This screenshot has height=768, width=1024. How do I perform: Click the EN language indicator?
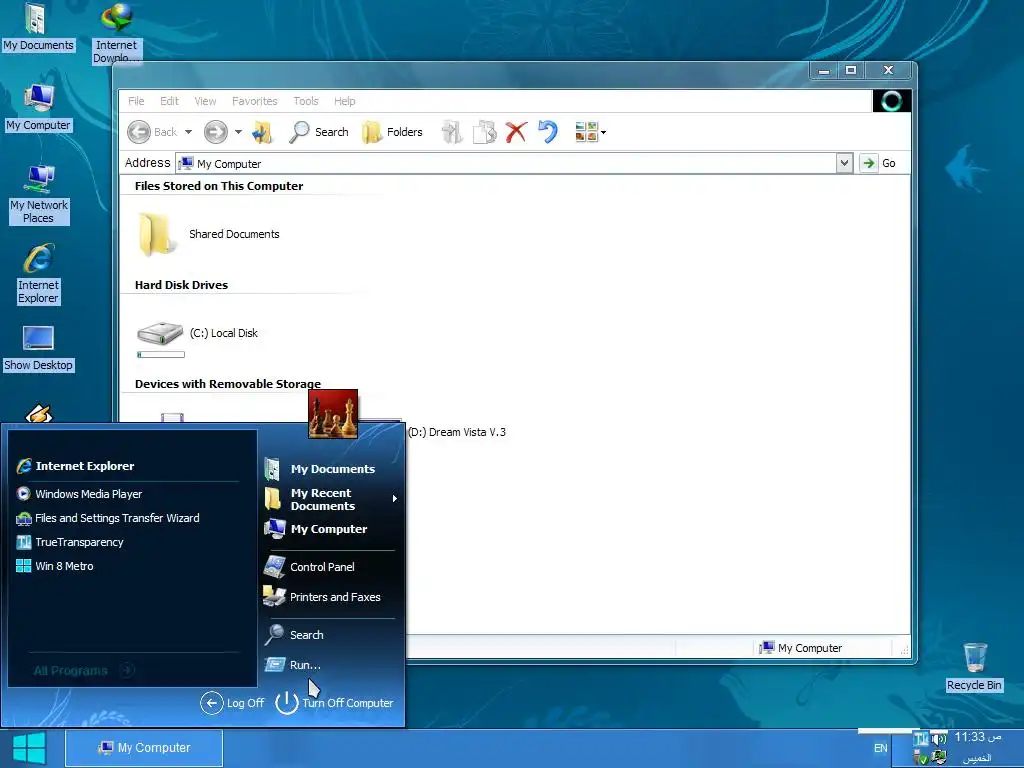tap(881, 748)
